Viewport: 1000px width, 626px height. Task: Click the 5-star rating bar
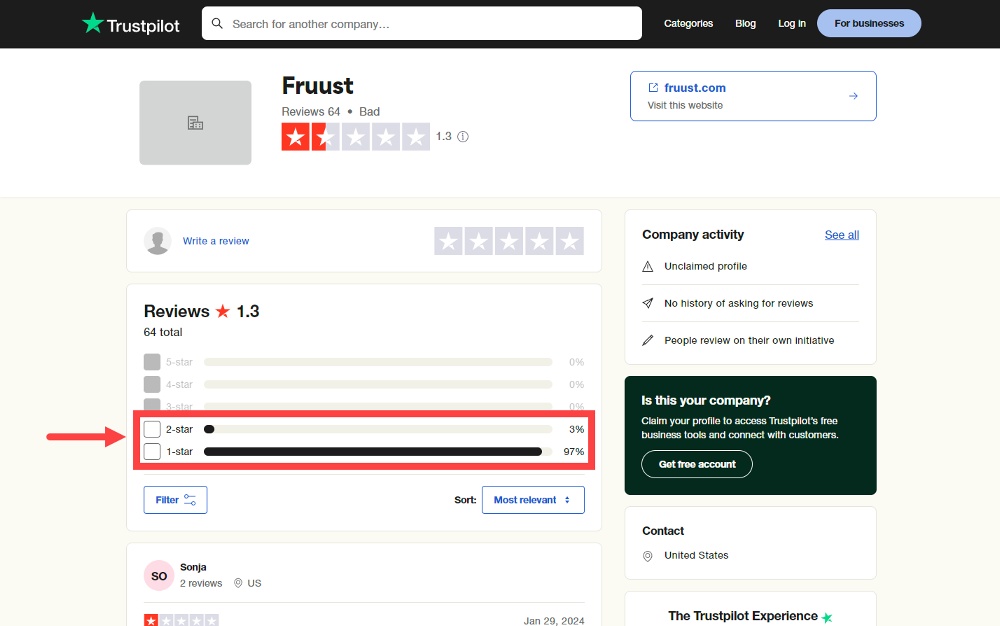coord(378,362)
